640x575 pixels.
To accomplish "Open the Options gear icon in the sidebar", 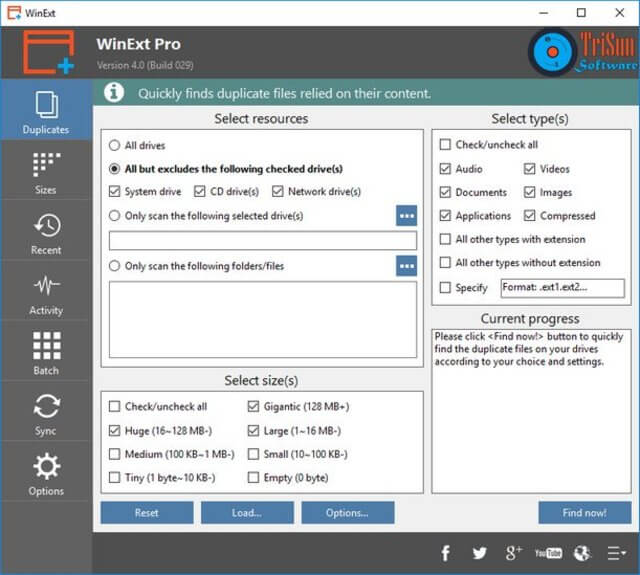I will [47, 466].
